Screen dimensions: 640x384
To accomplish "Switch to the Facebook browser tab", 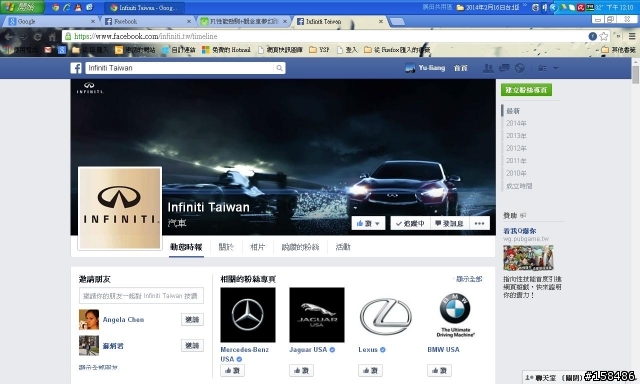I will [x=147, y=21].
